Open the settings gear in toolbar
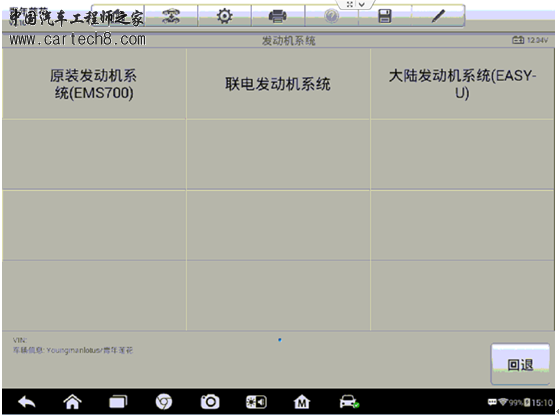The width and height of the screenshot is (559, 419). (225, 16)
